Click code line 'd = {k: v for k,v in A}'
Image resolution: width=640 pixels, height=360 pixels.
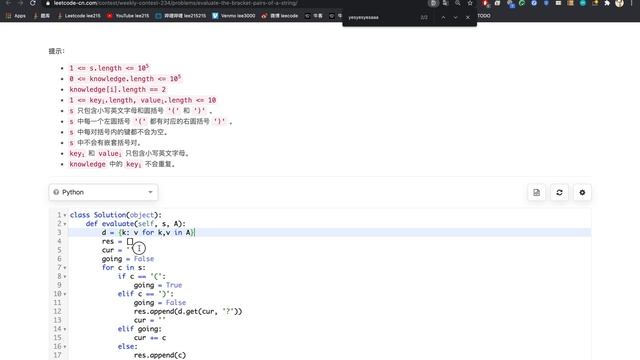pyautogui.click(x=148, y=232)
